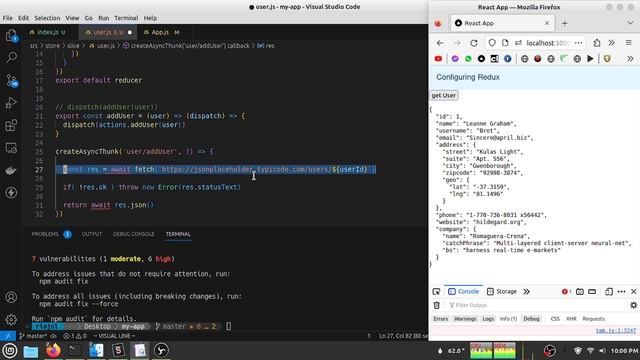Viewport: 640px width, 360px height.
Task: Toggle the Errors filter in console
Action: tap(440, 319)
